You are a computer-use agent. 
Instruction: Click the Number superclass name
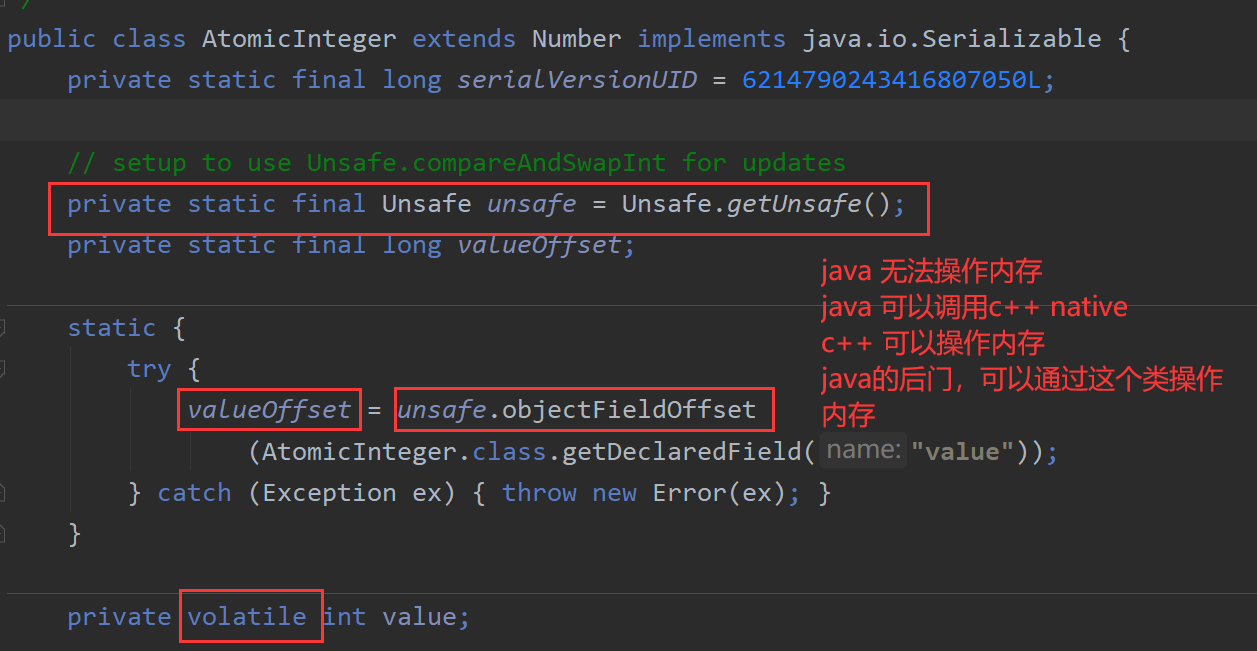(576, 39)
